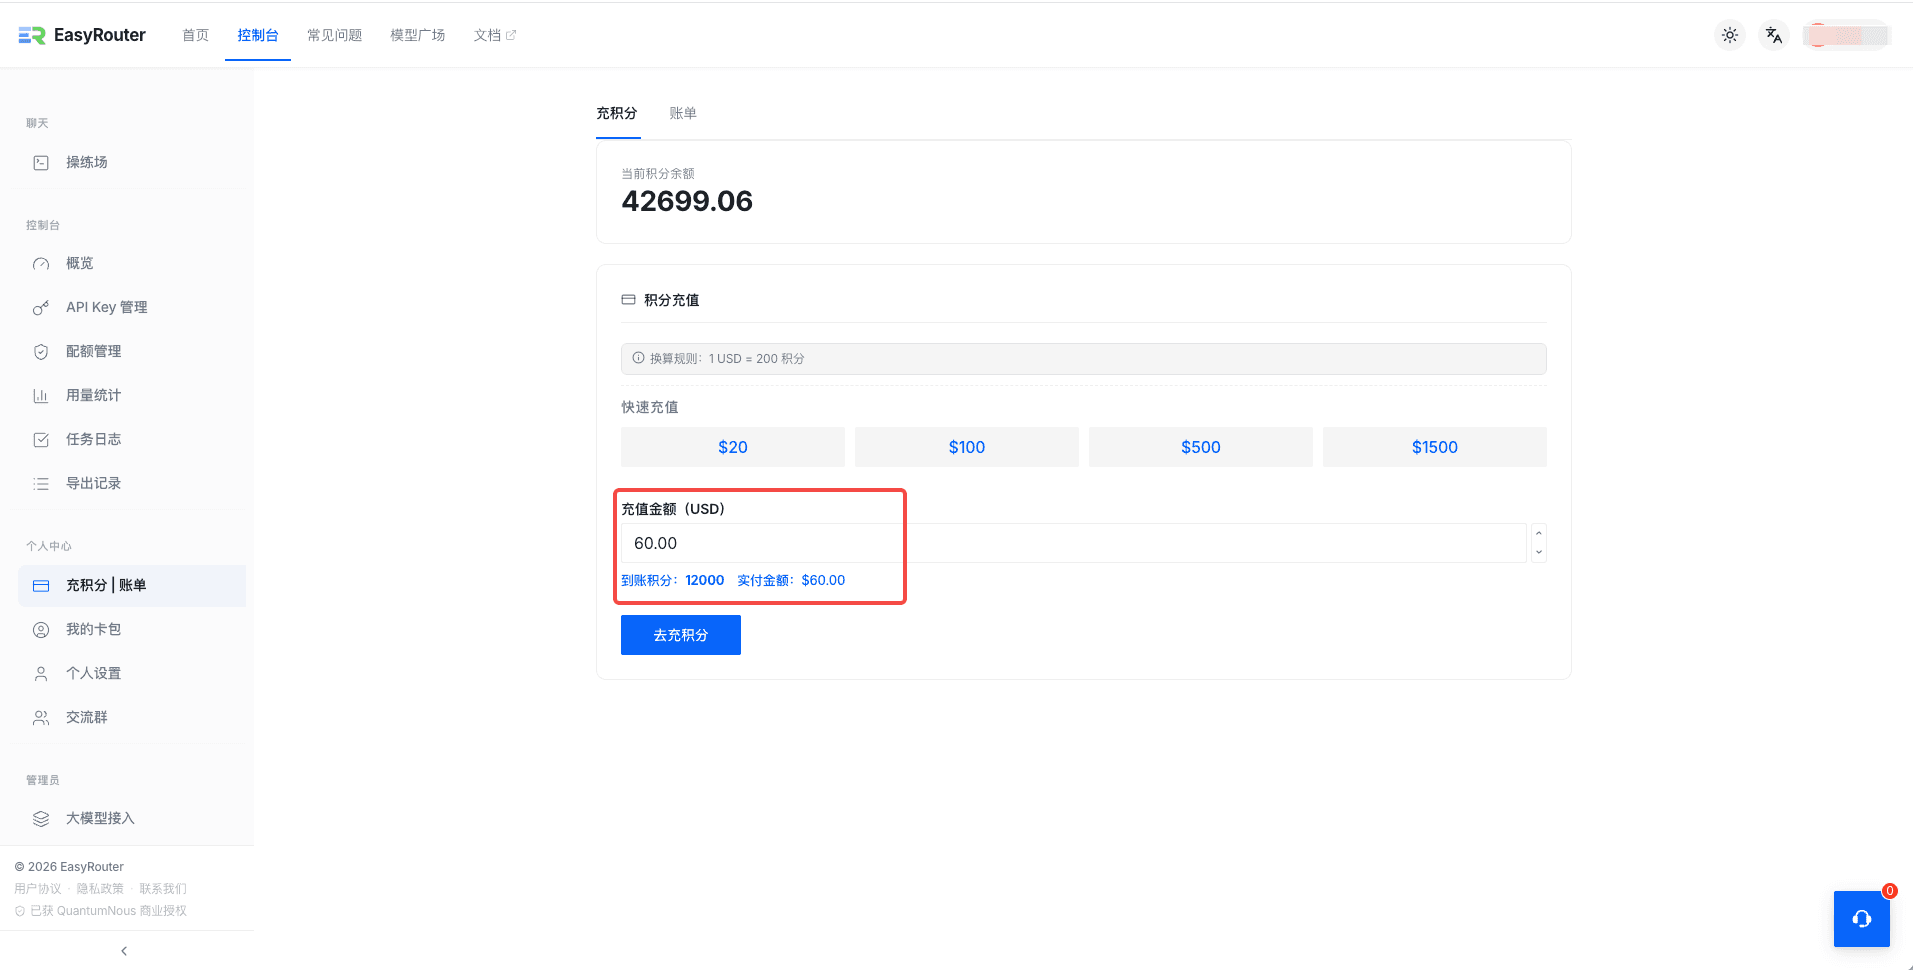The width and height of the screenshot is (1913, 970).
Task: Click the 概览 gauge icon
Action: point(41,264)
